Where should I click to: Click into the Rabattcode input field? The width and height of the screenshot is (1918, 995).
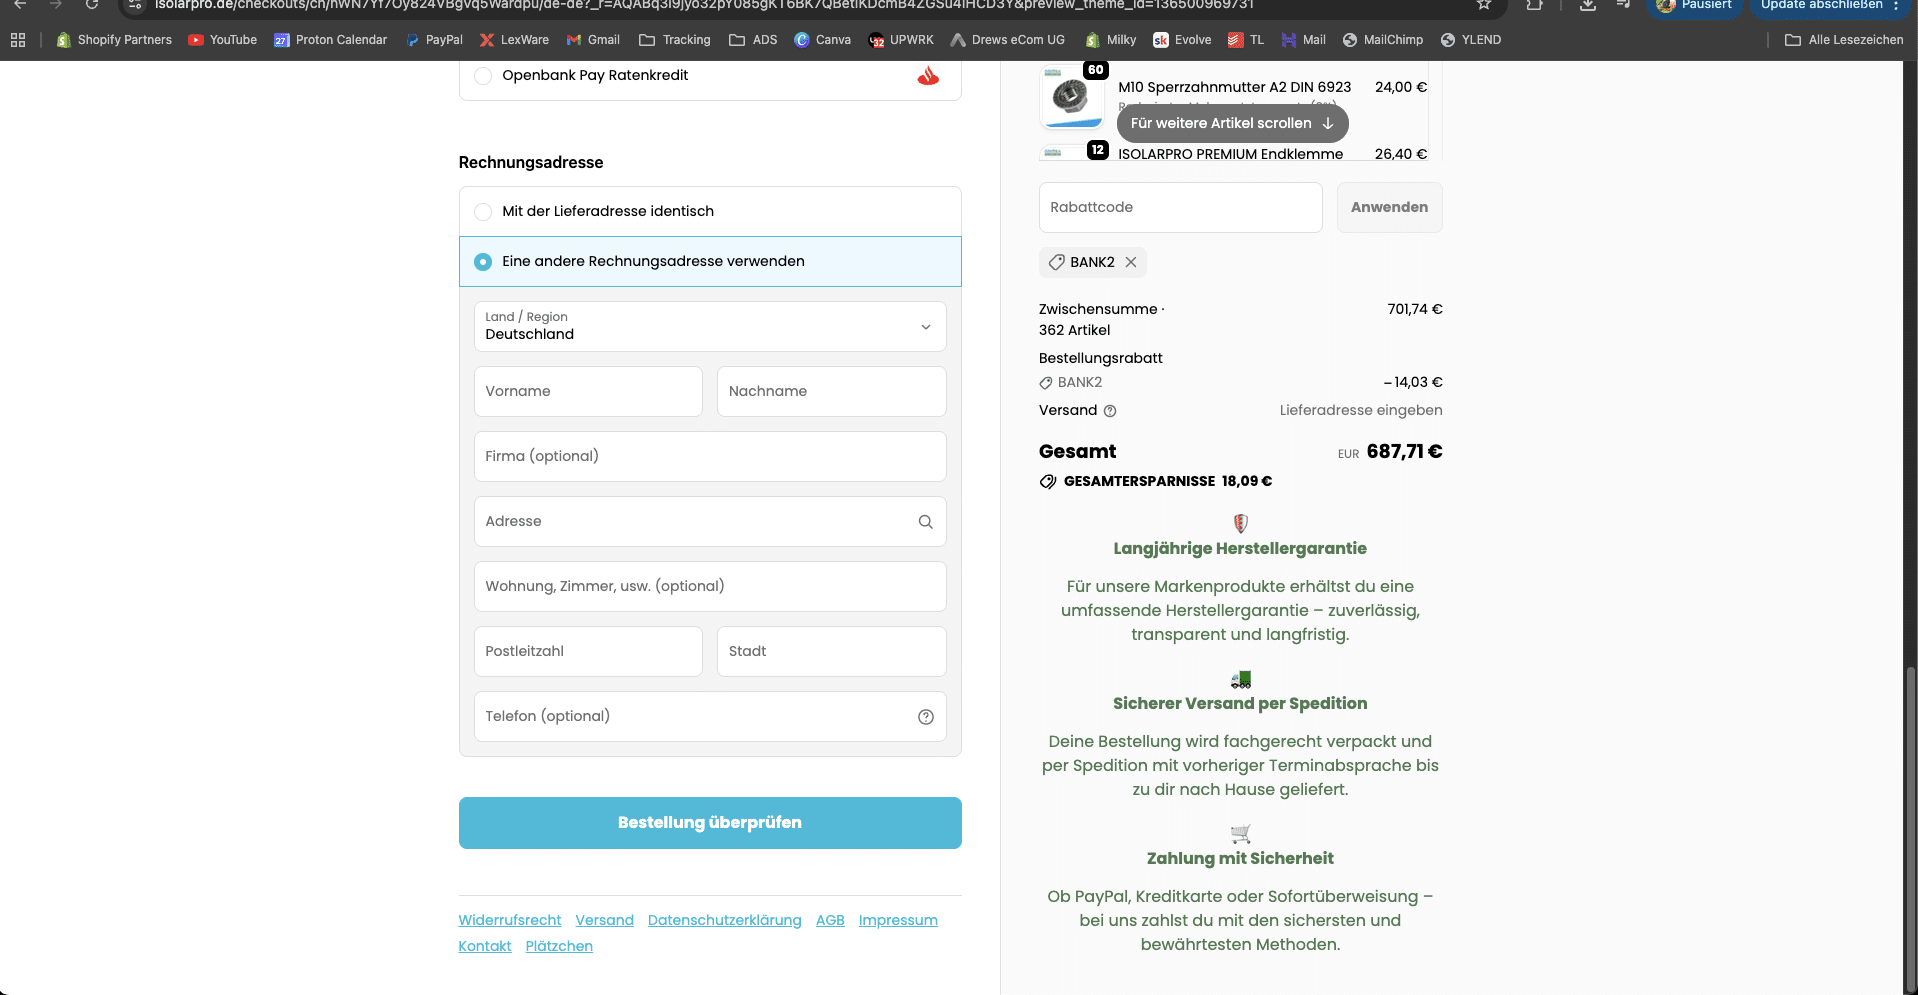pyautogui.click(x=1180, y=207)
